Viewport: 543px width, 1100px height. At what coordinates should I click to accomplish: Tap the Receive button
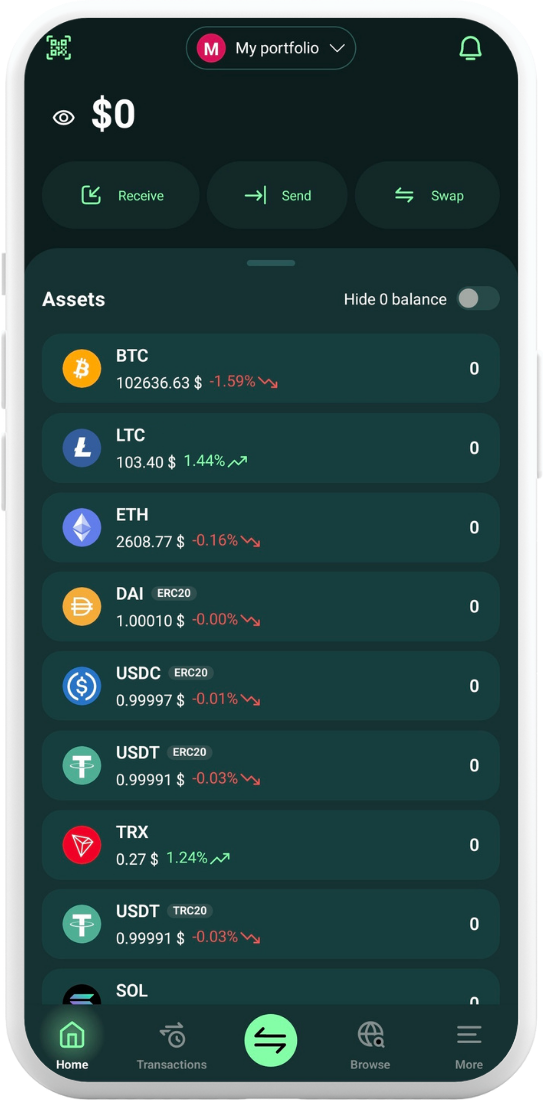tap(121, 196)
